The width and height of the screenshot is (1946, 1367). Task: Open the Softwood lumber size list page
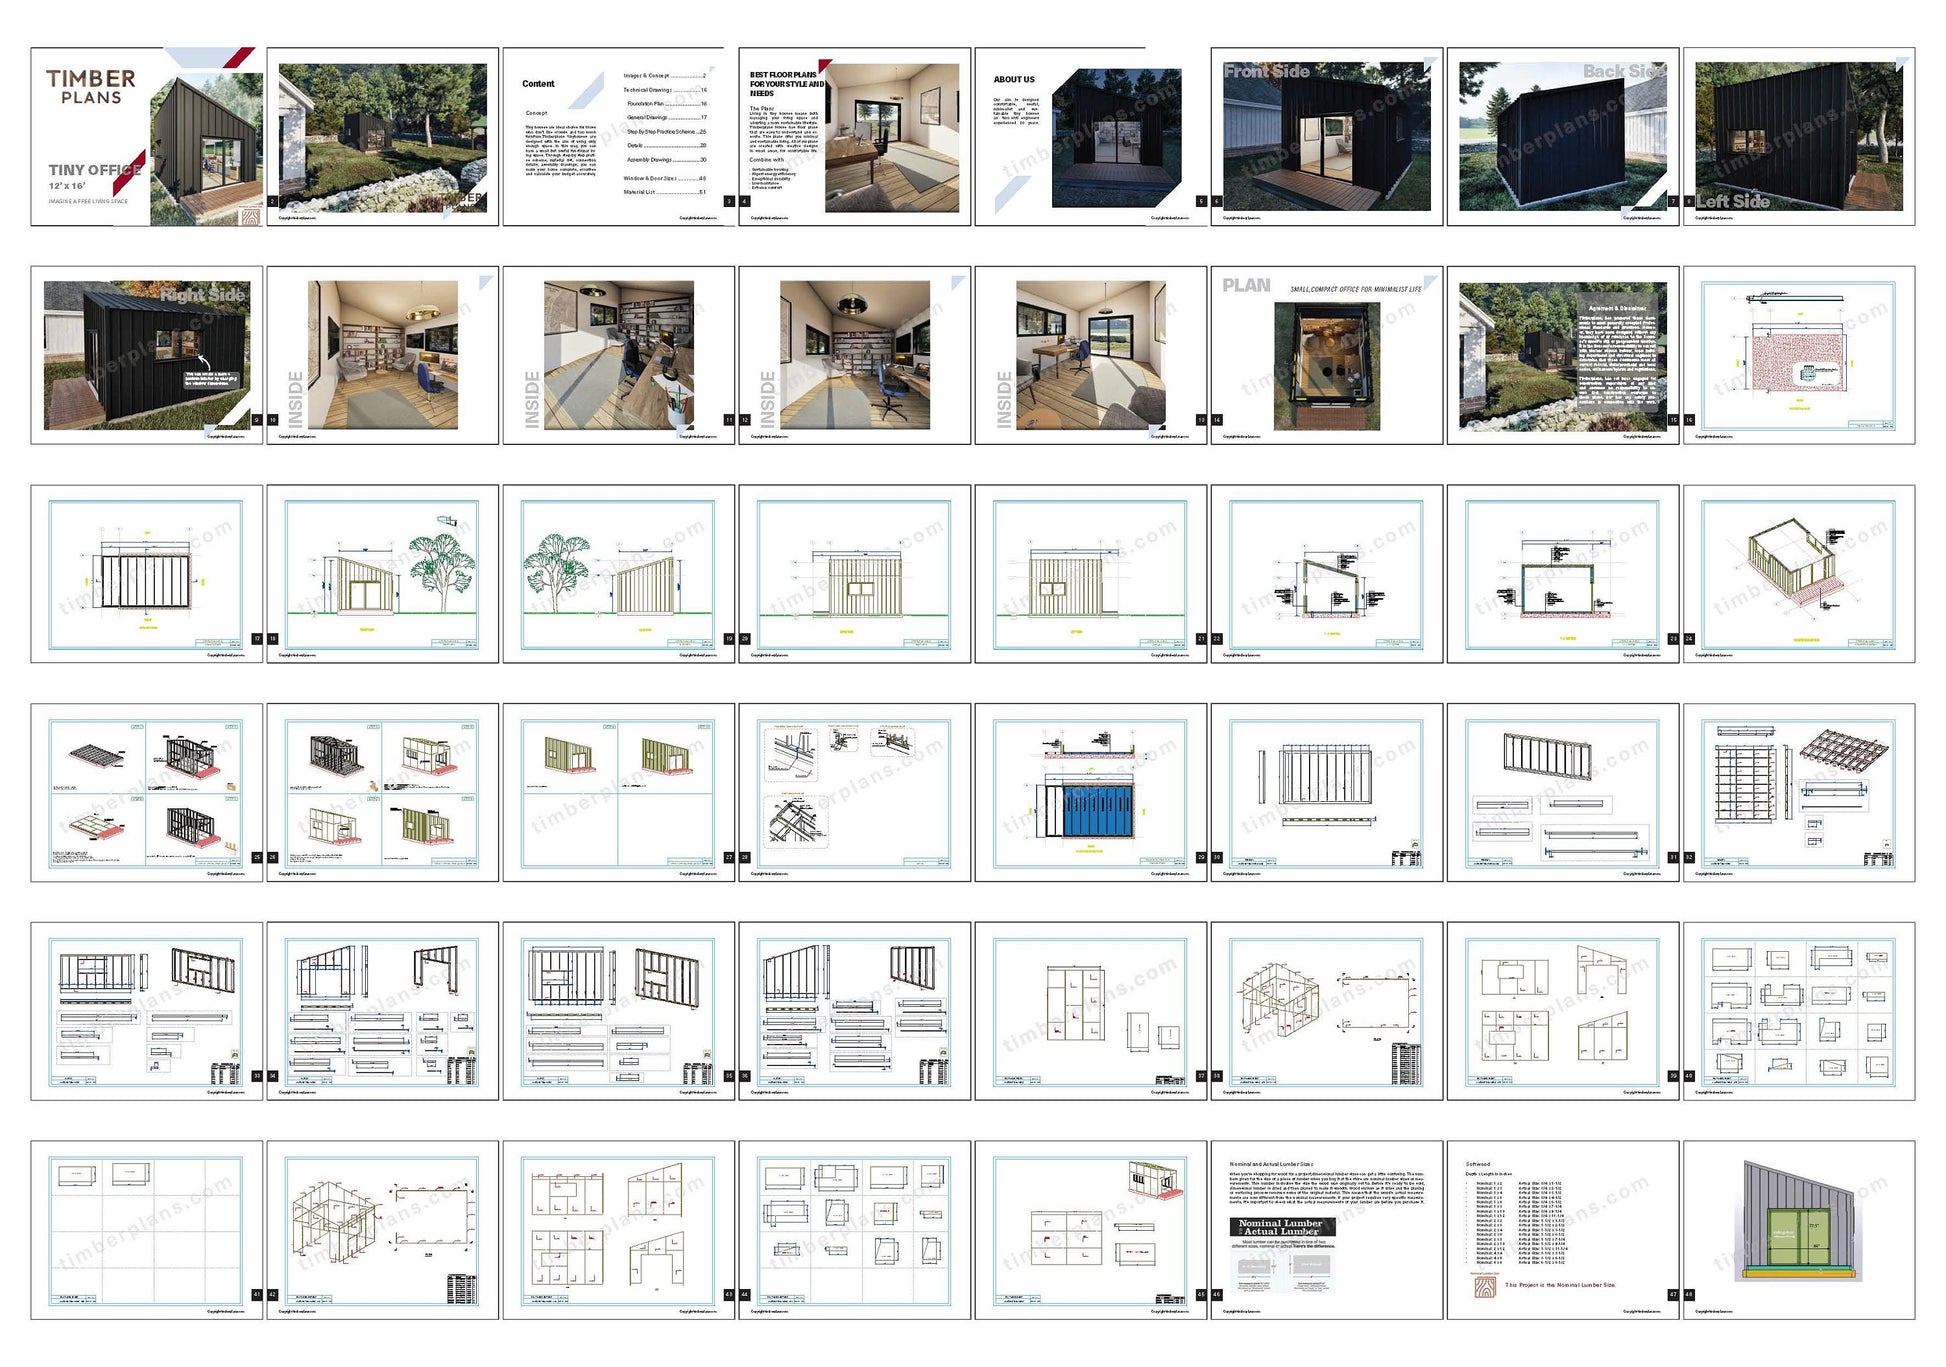coord(1562,1230)
